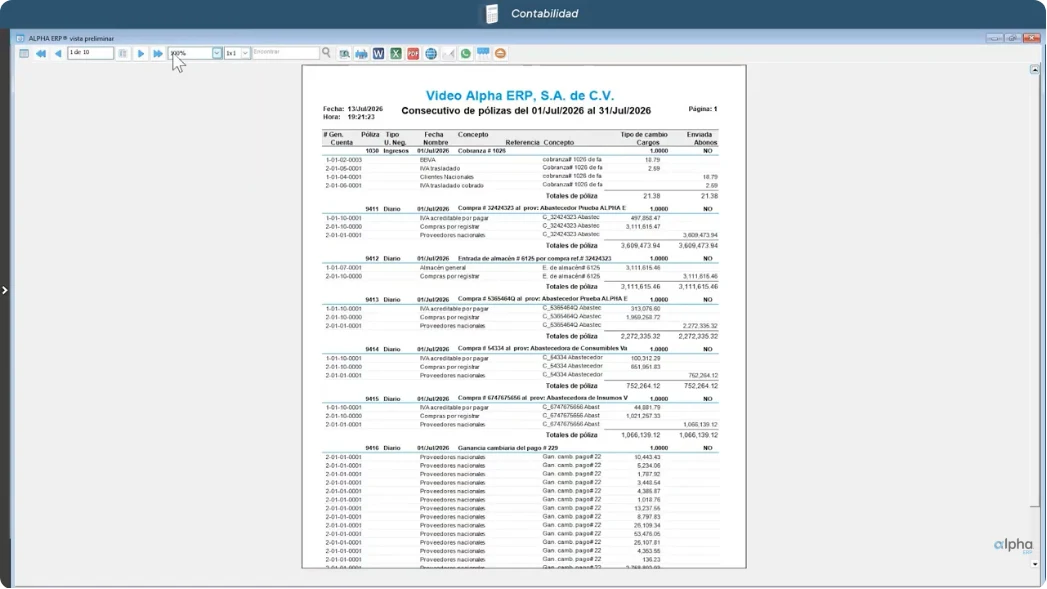1047x589 pixels.
Task: Click the report title "Video Alpha ERP, S.A. de C.V."
Action: 520,96
